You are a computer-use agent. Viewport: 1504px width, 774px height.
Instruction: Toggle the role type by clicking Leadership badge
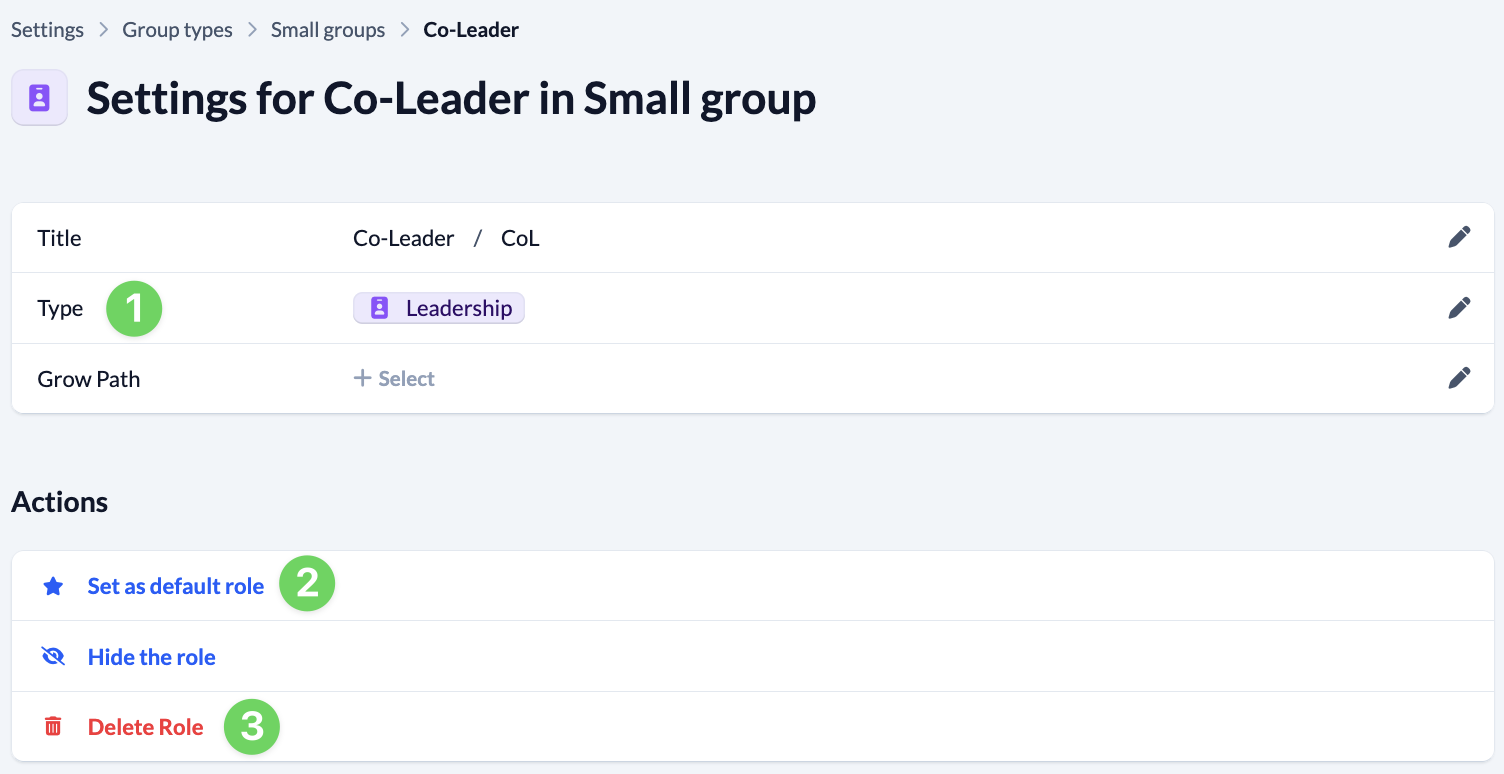tap(439, 308)
